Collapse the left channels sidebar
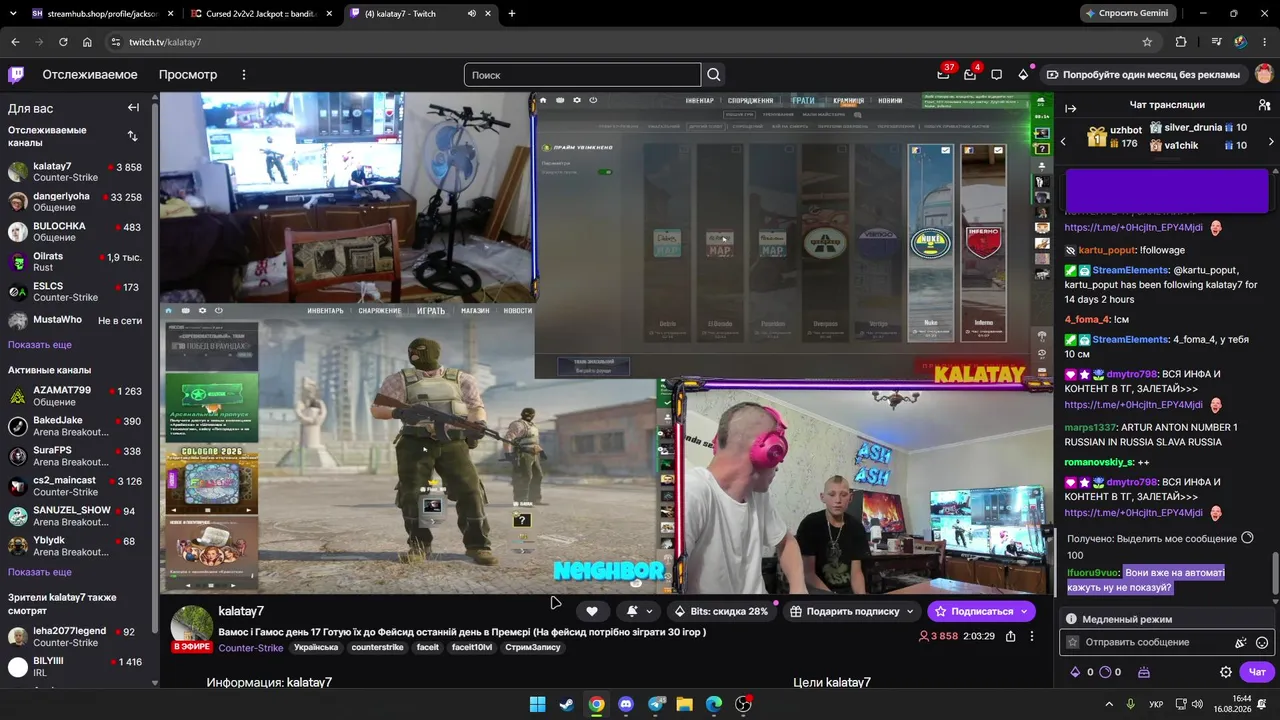Image resolution: width=1280 pixels, height=720 pixels. (x=133, y=108)
